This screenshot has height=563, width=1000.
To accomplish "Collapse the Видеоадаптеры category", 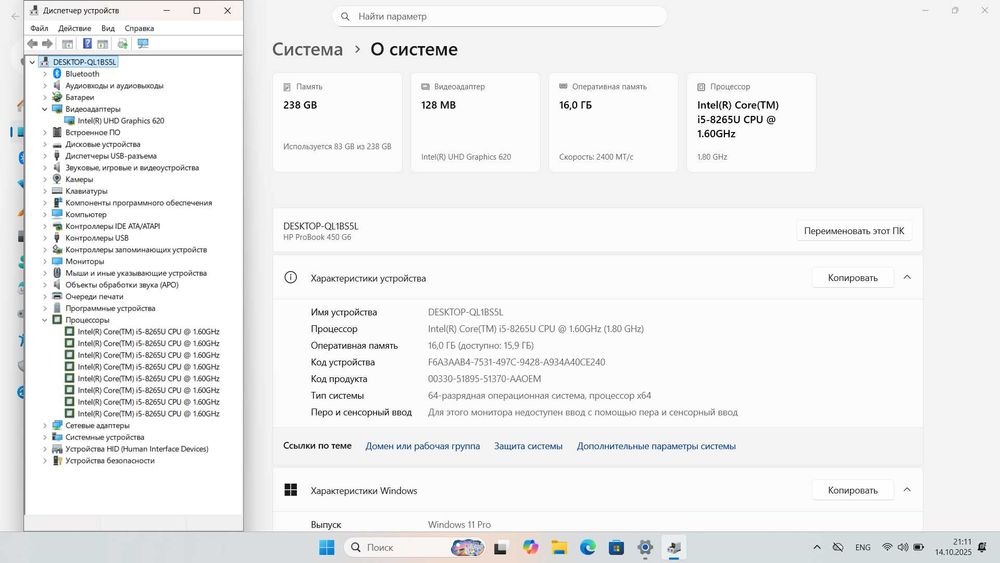I will [x=45, y=109].
